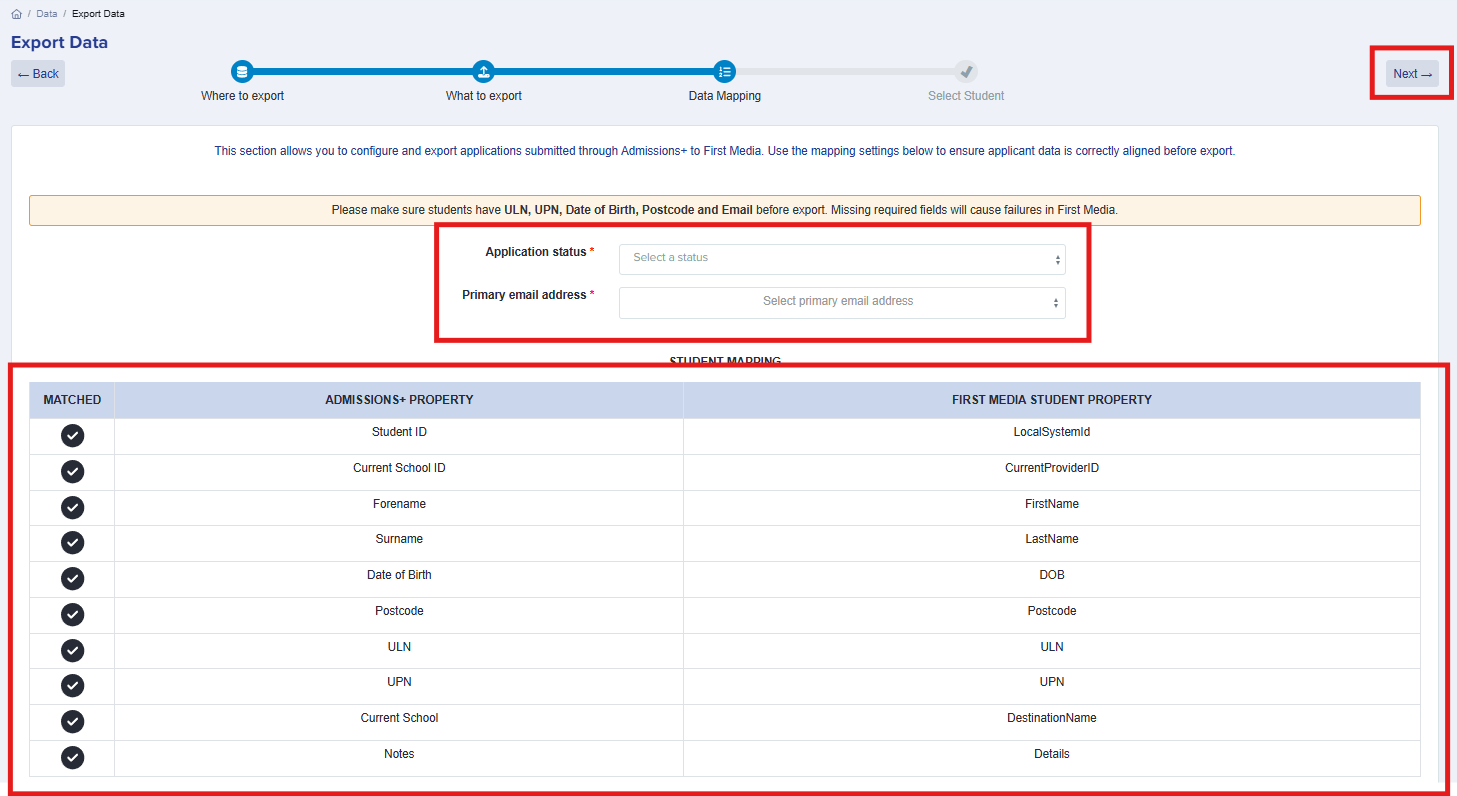The width and height of the screenshot is (1457, 796).
Task: Click the Where to export step label
Action: 243,96
